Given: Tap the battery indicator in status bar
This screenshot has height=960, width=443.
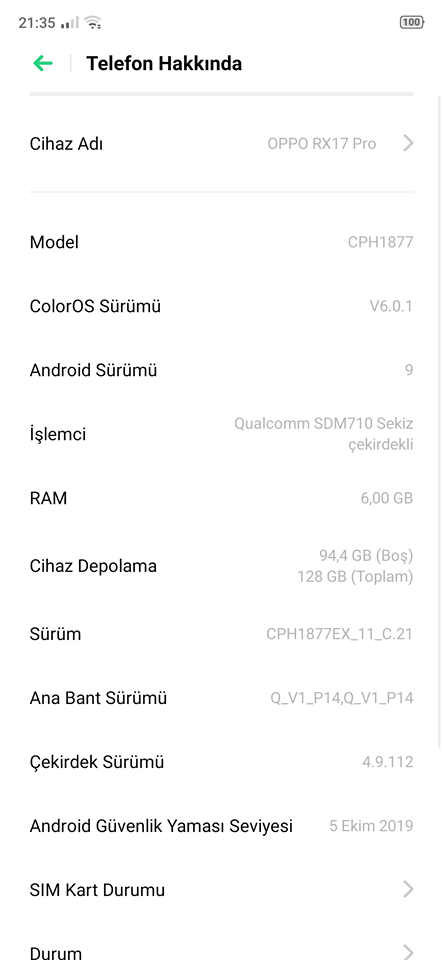Looking at the screenshot, I should click(412, 23).
